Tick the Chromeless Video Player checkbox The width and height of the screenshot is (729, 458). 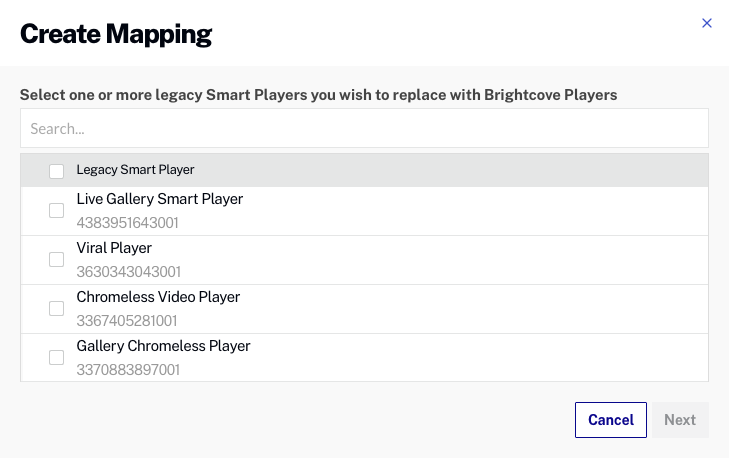(x=57, y=308)
